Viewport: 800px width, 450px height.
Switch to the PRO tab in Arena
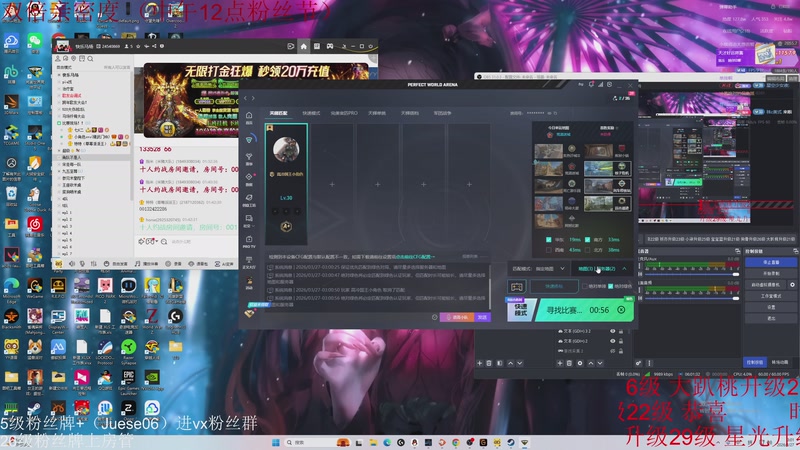point(344,113)
